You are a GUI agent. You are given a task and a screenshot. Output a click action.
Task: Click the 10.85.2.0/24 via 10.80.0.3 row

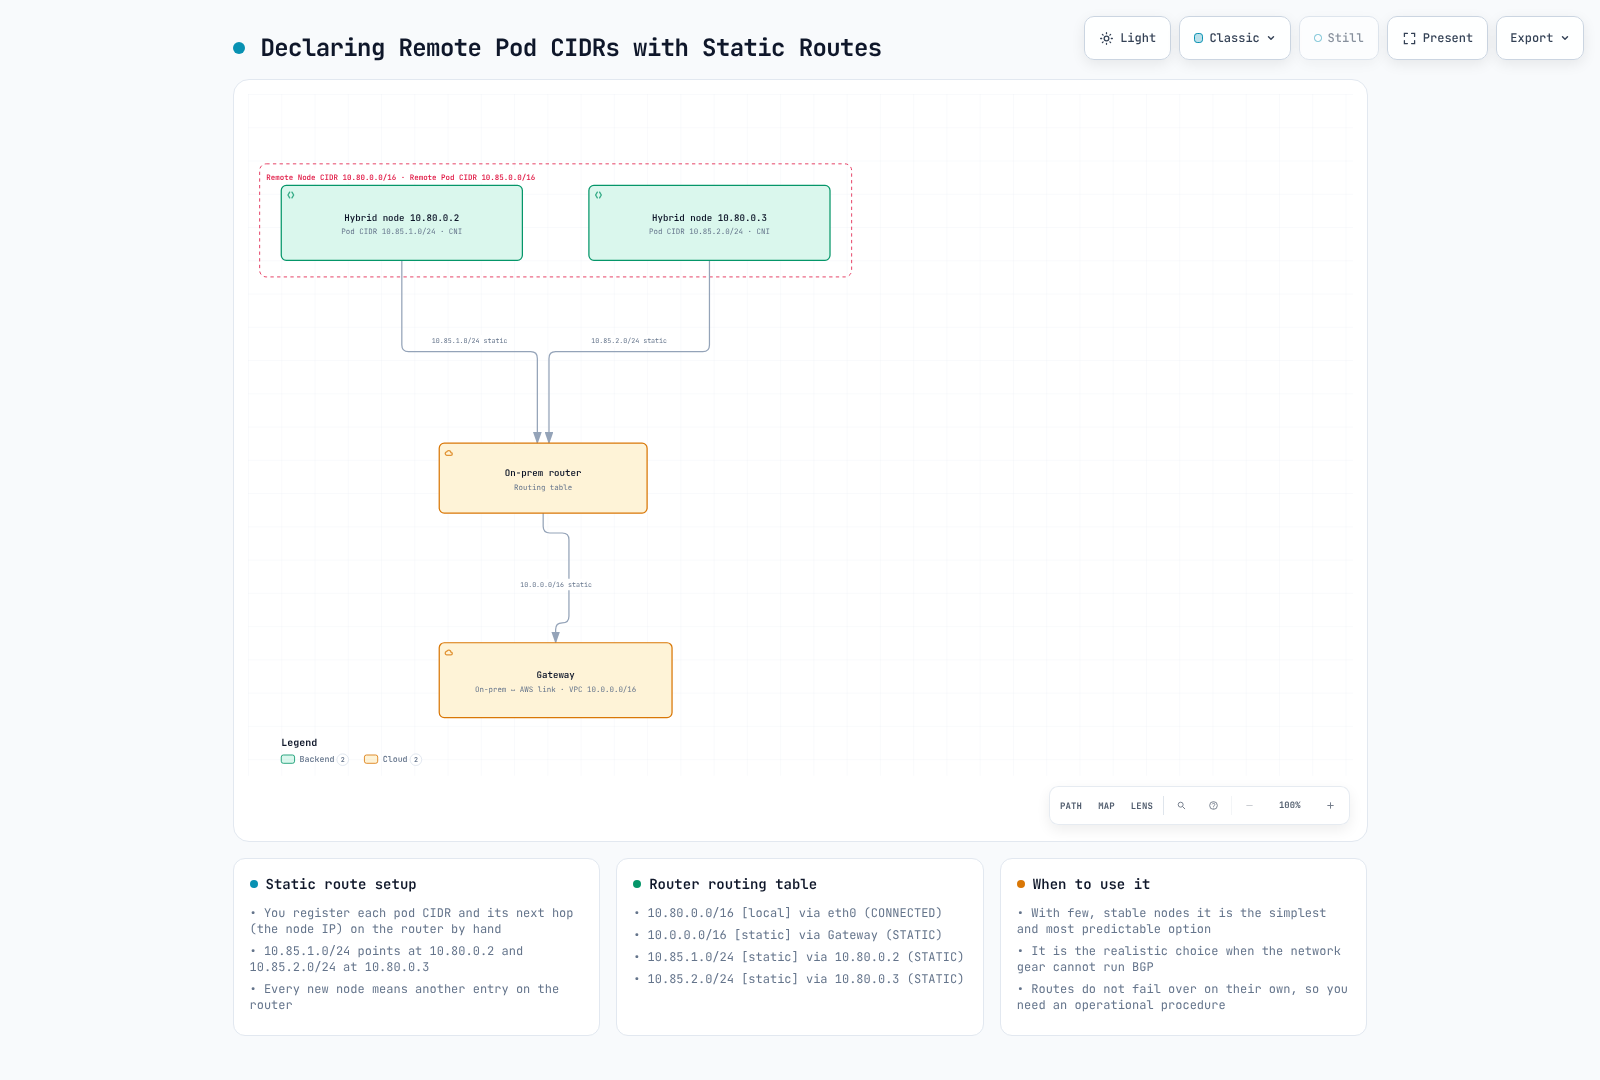(805, 979)
